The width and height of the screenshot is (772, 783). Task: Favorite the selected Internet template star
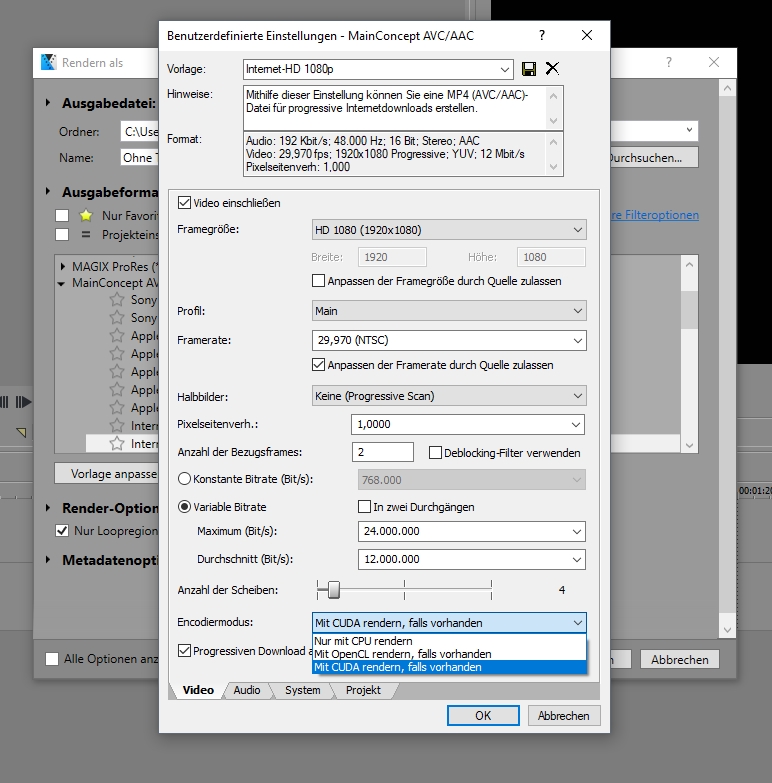(x=117, y=443)
